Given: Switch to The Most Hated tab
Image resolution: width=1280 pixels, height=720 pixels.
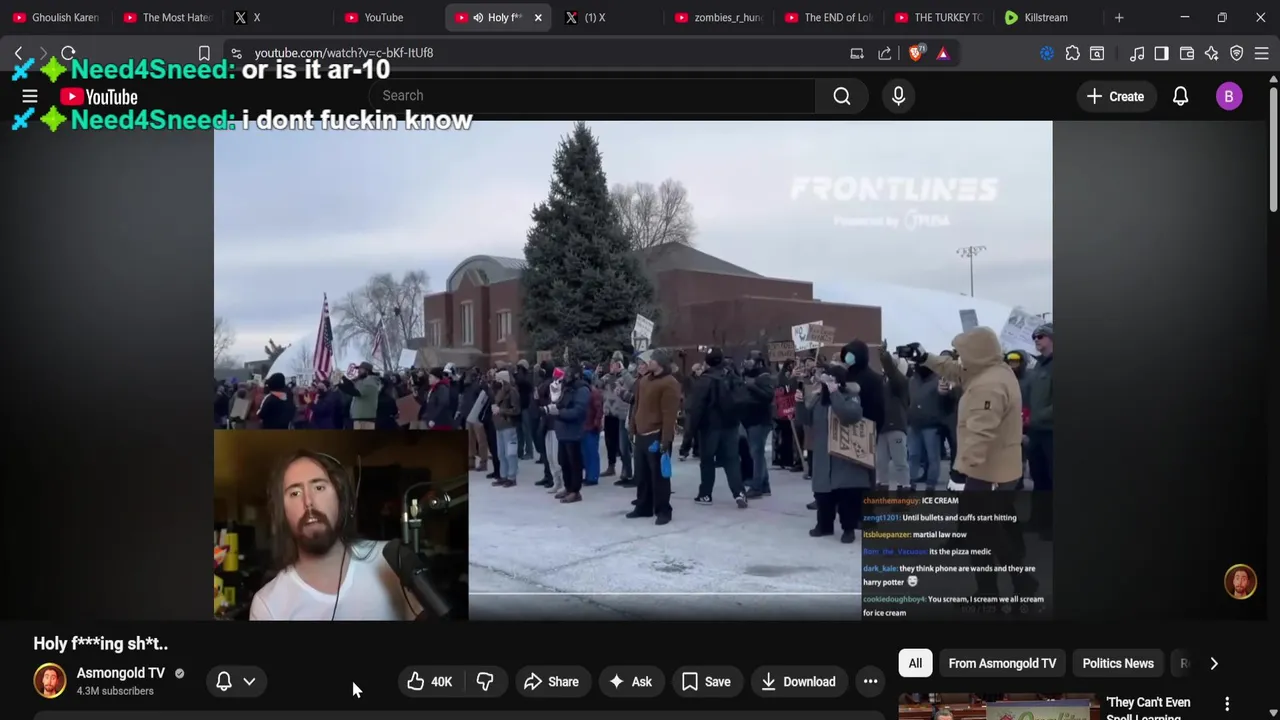Looking at the screenshot, I should 168,17.
